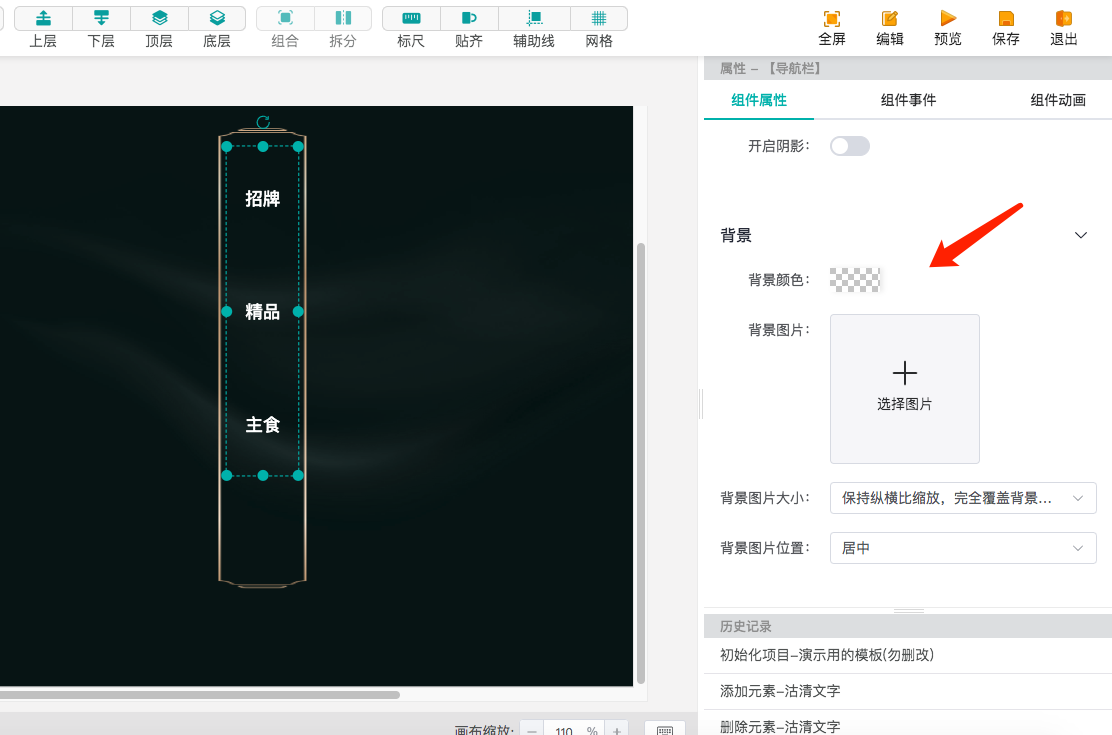Screen dimensions: 1112x735
Task: Open the 背景颜色 background color swatch
Action: tap(855, 279)
